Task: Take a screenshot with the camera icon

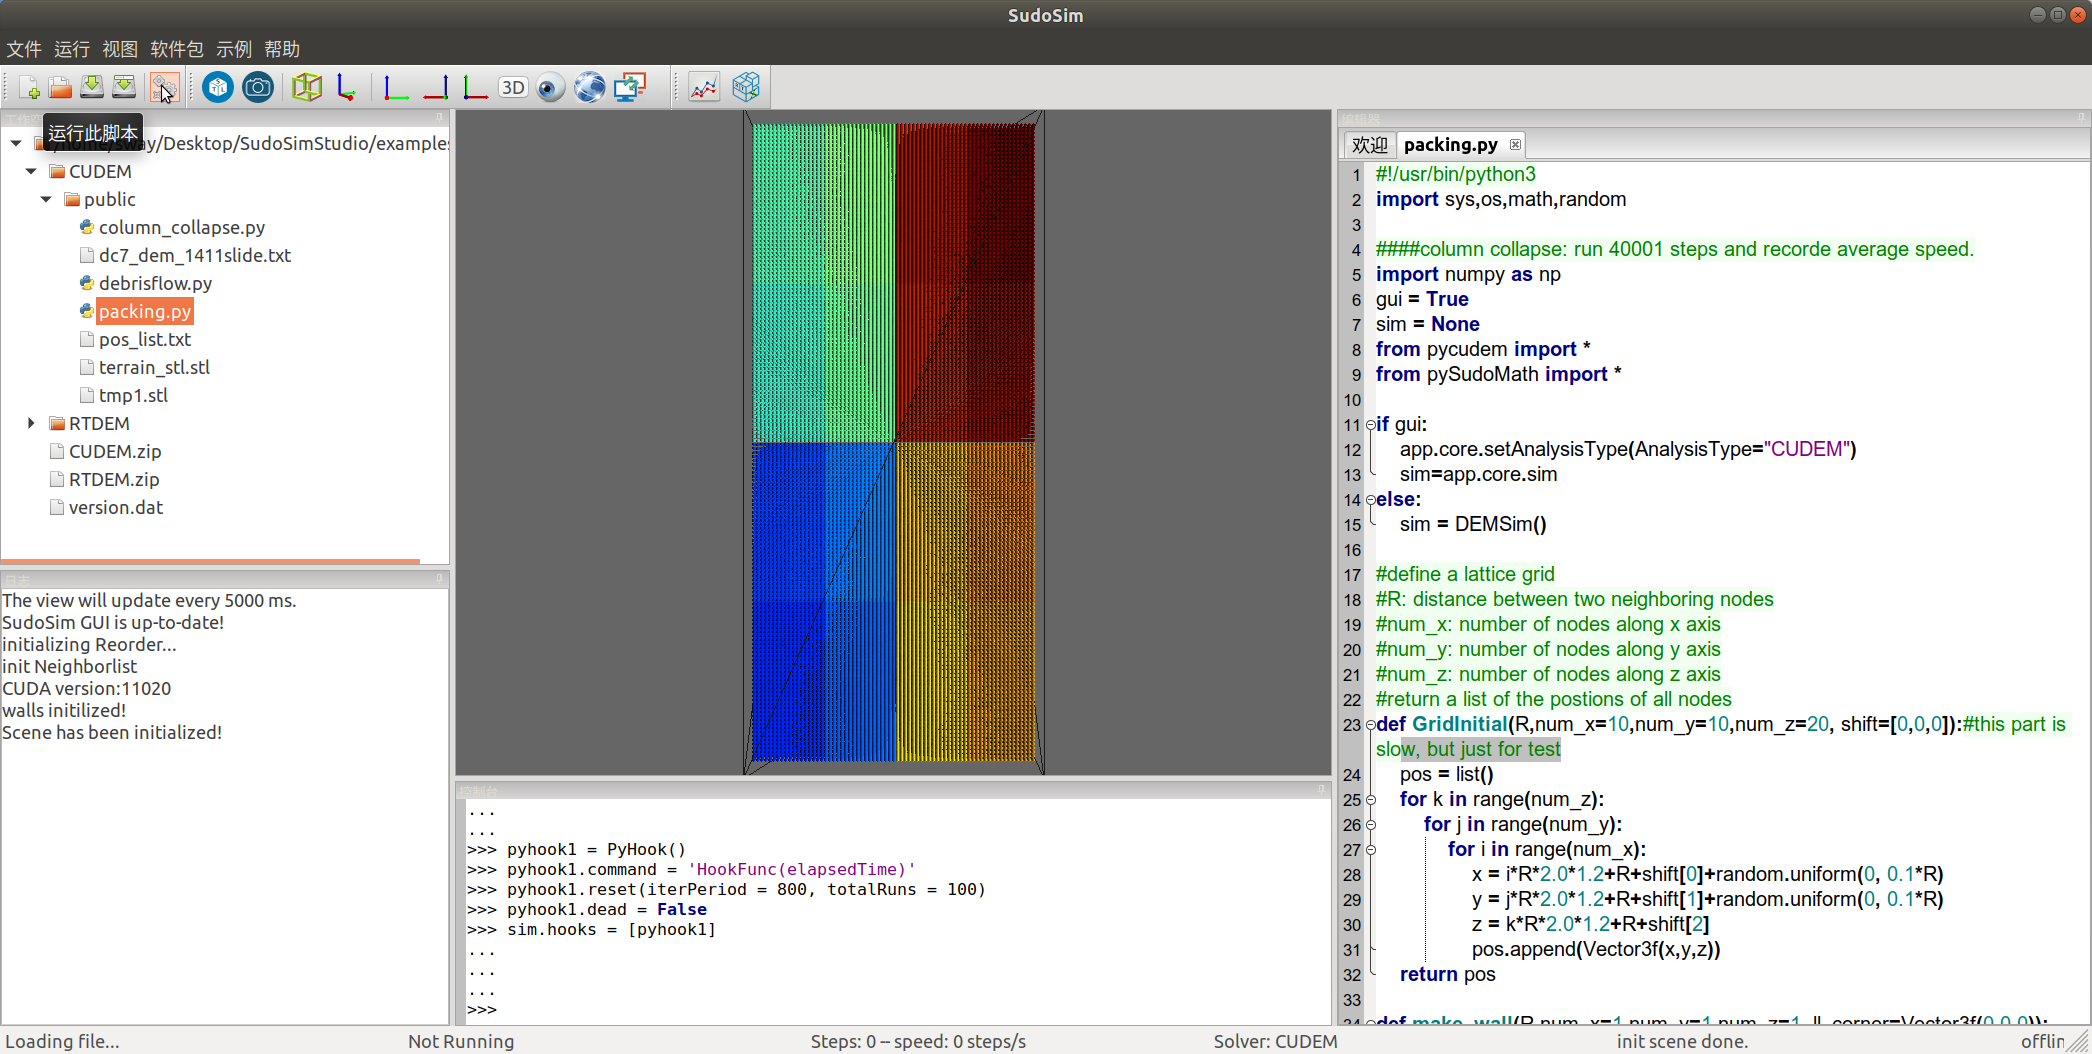Action: [258, 88]
